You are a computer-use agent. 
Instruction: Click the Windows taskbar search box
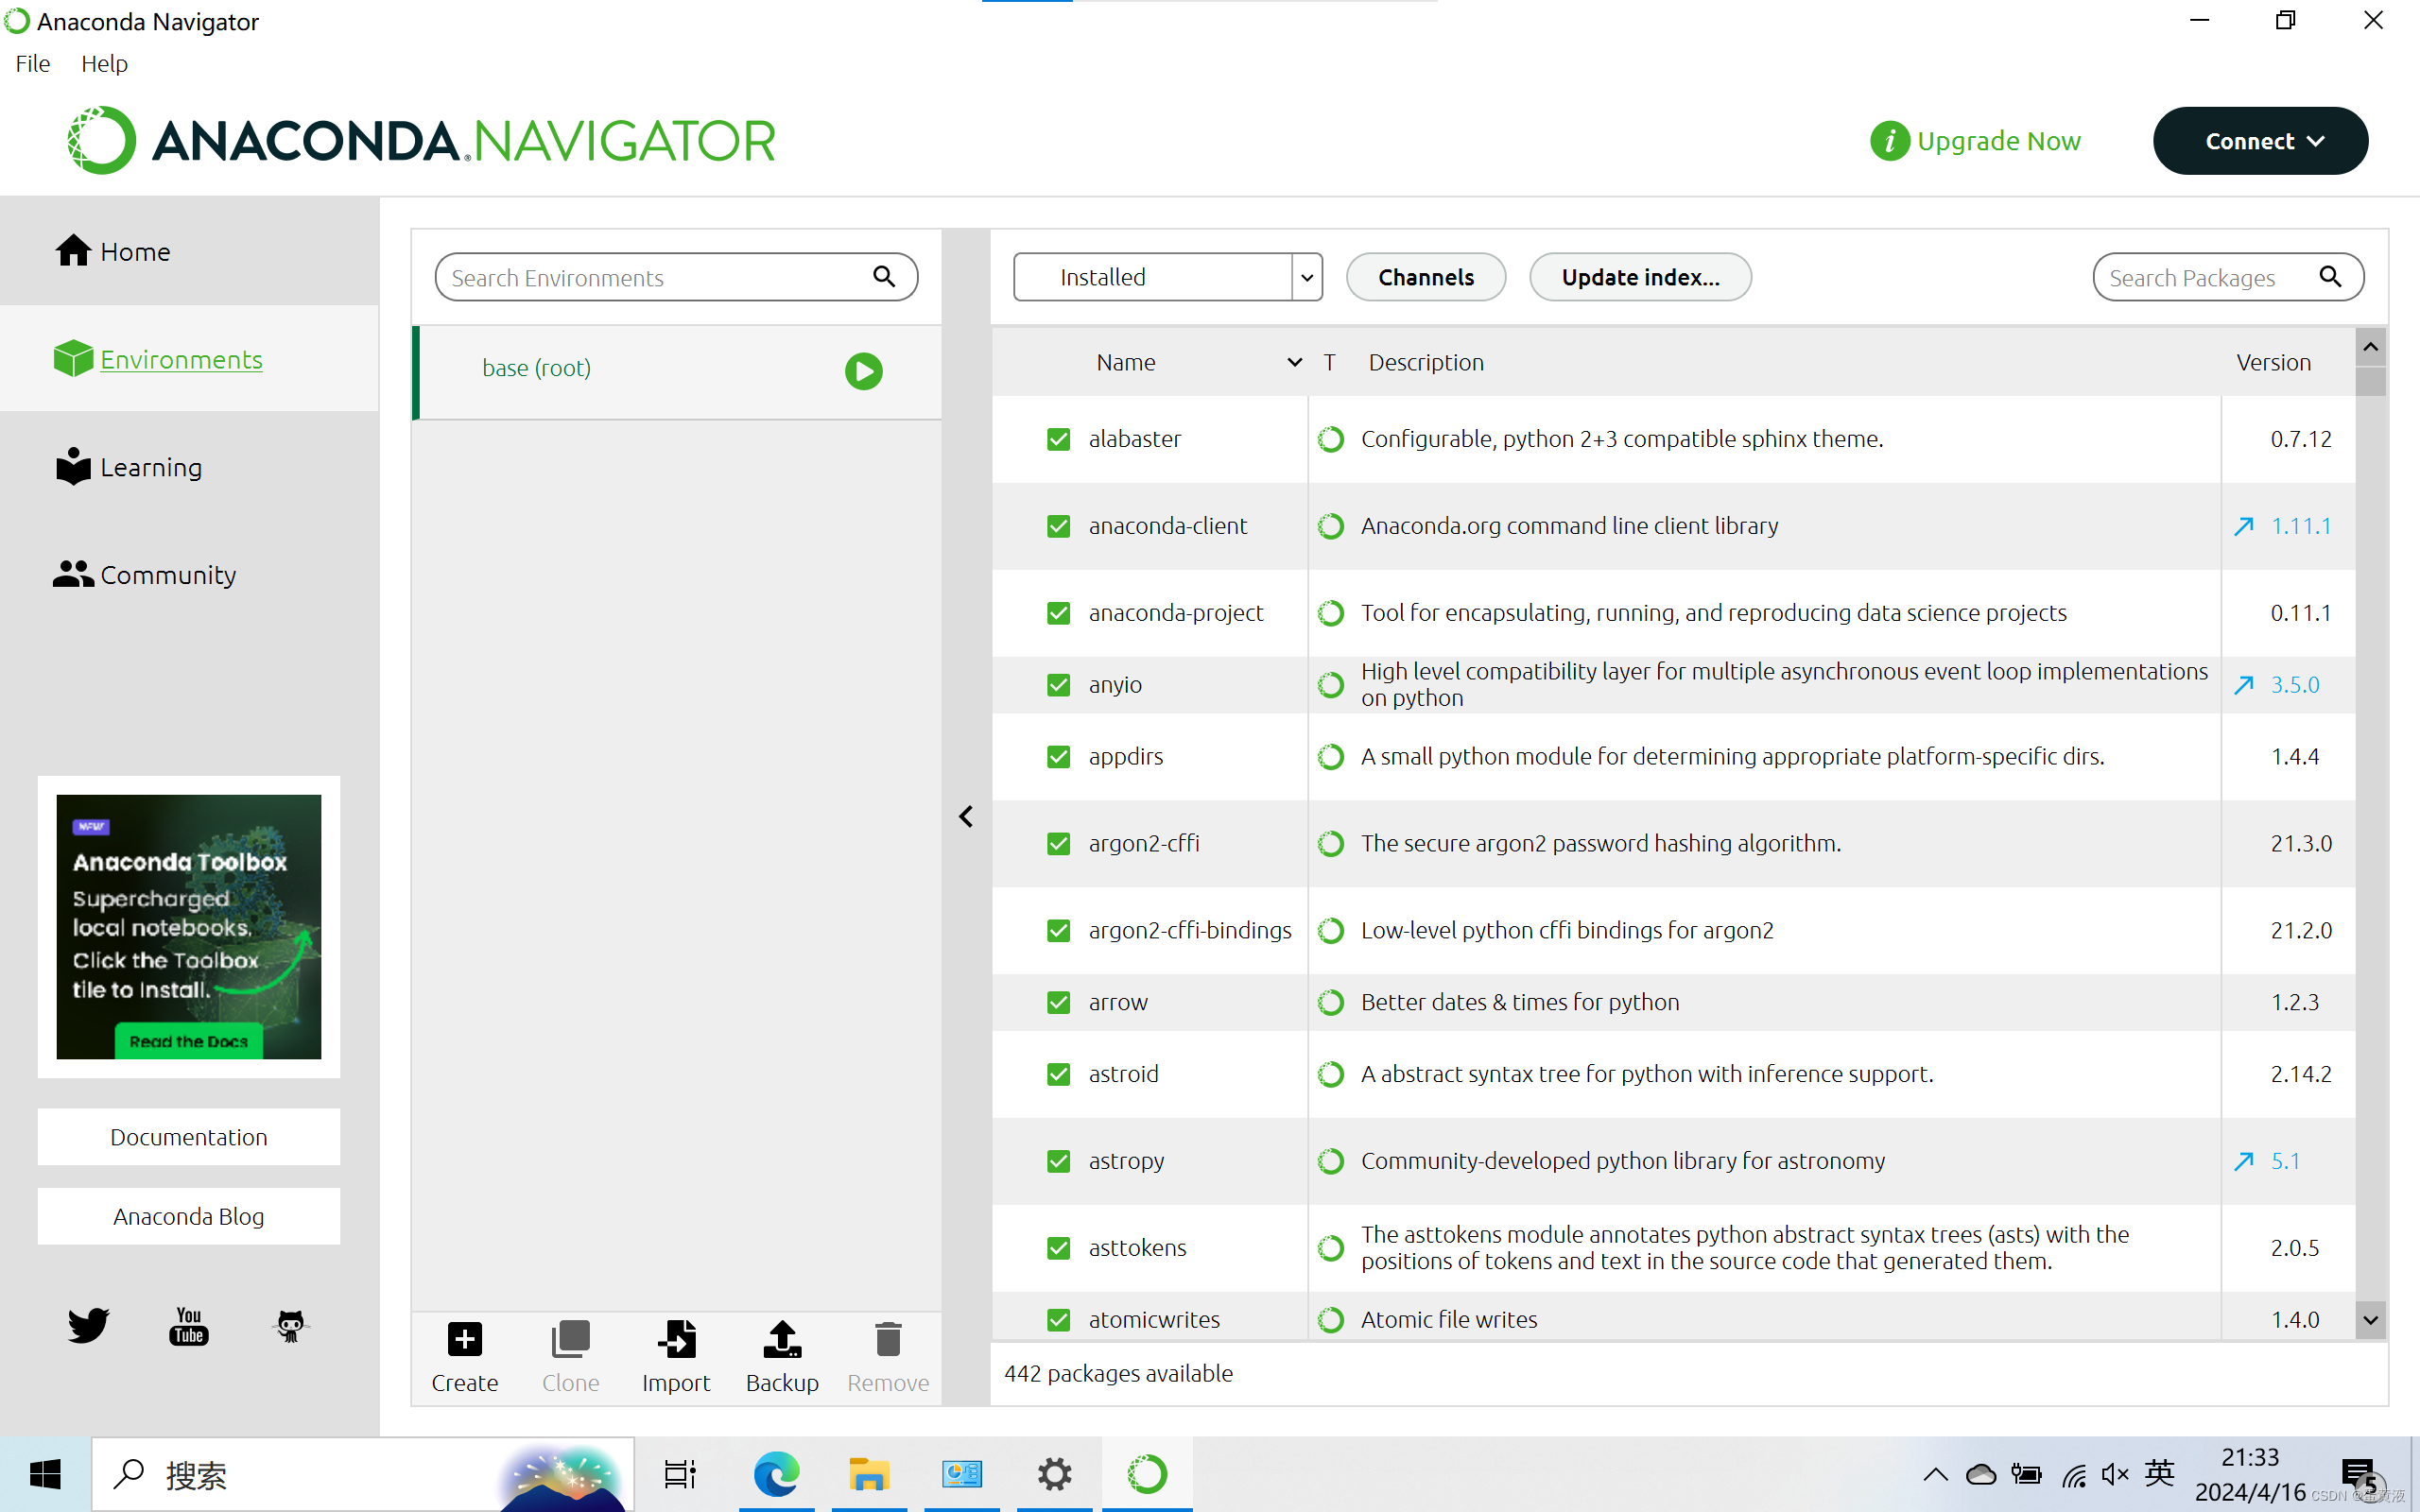tap(363, 1474)
